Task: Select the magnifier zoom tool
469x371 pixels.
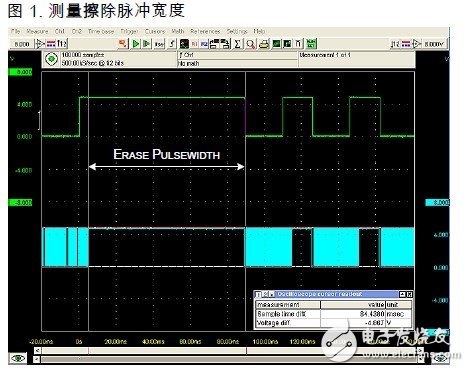Action: pos(251,44)
